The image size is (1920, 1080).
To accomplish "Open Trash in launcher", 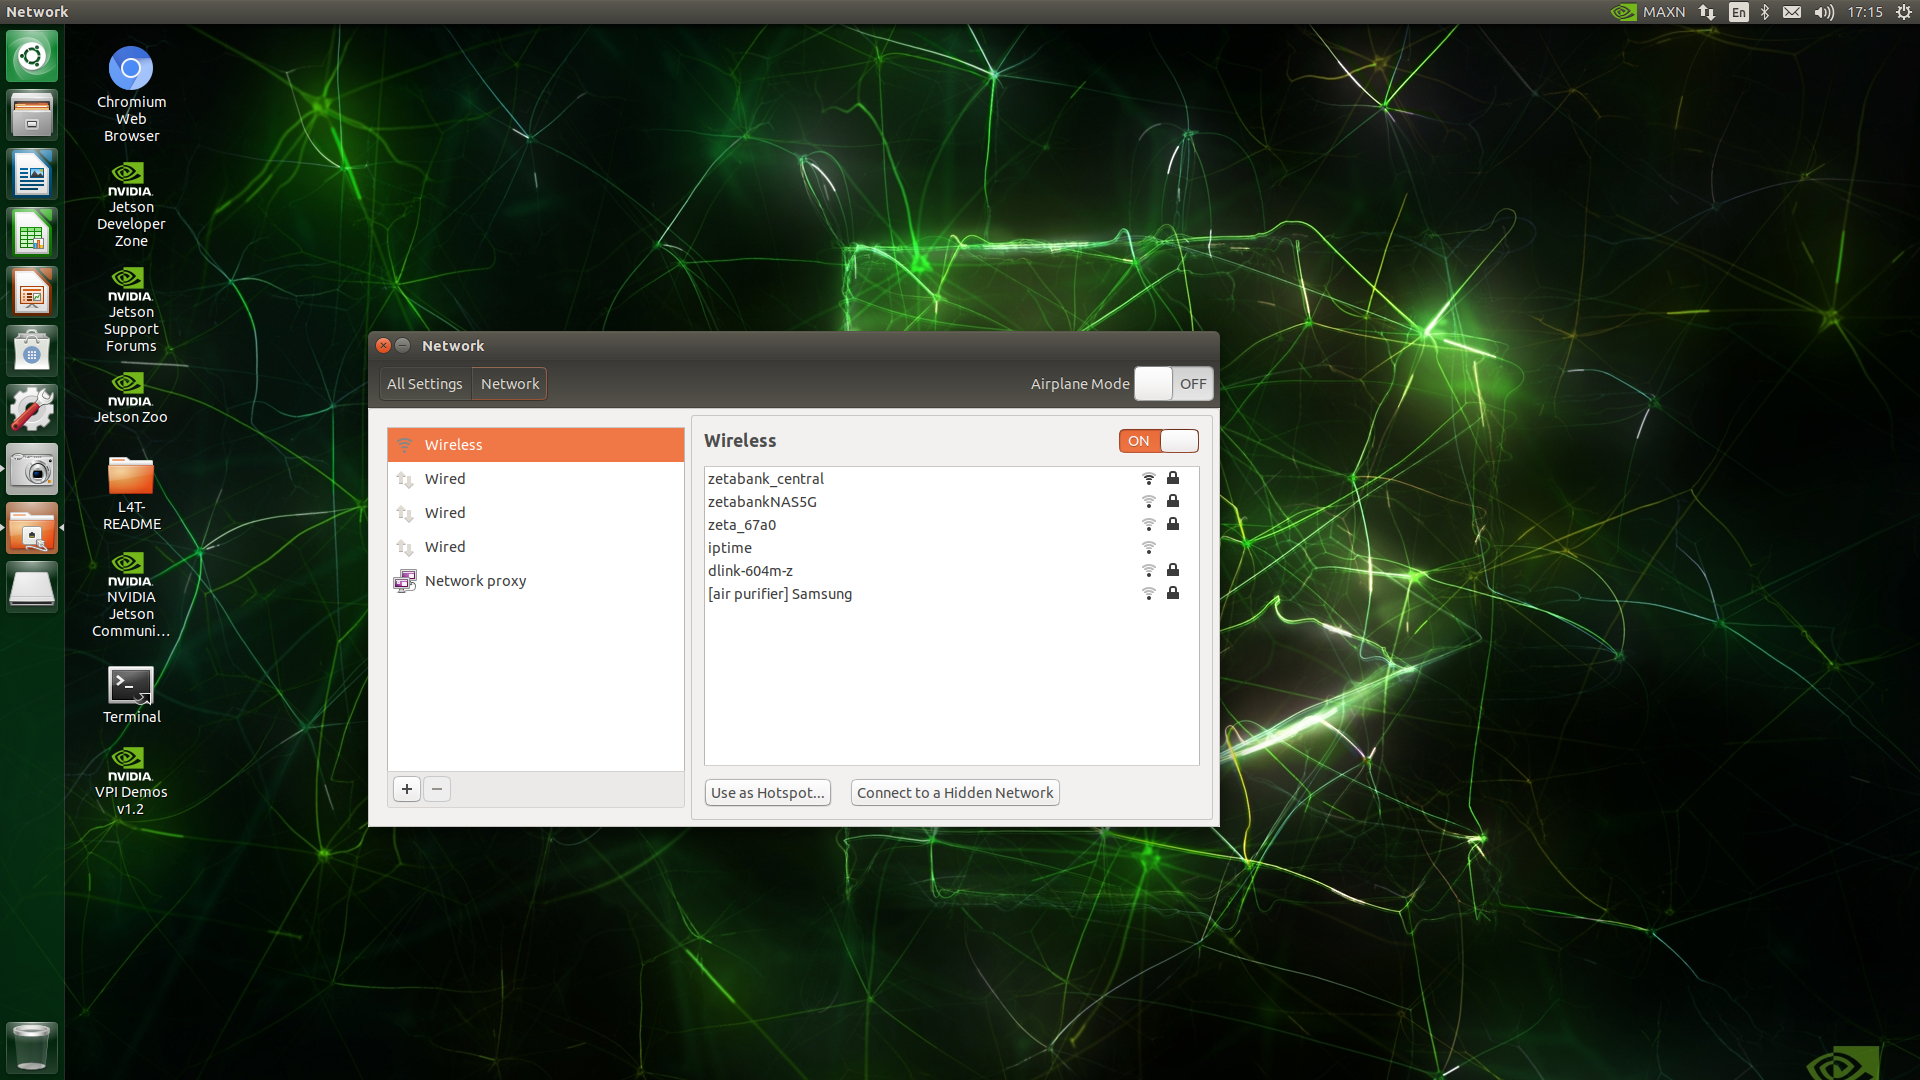I will tap(32, 1046).
